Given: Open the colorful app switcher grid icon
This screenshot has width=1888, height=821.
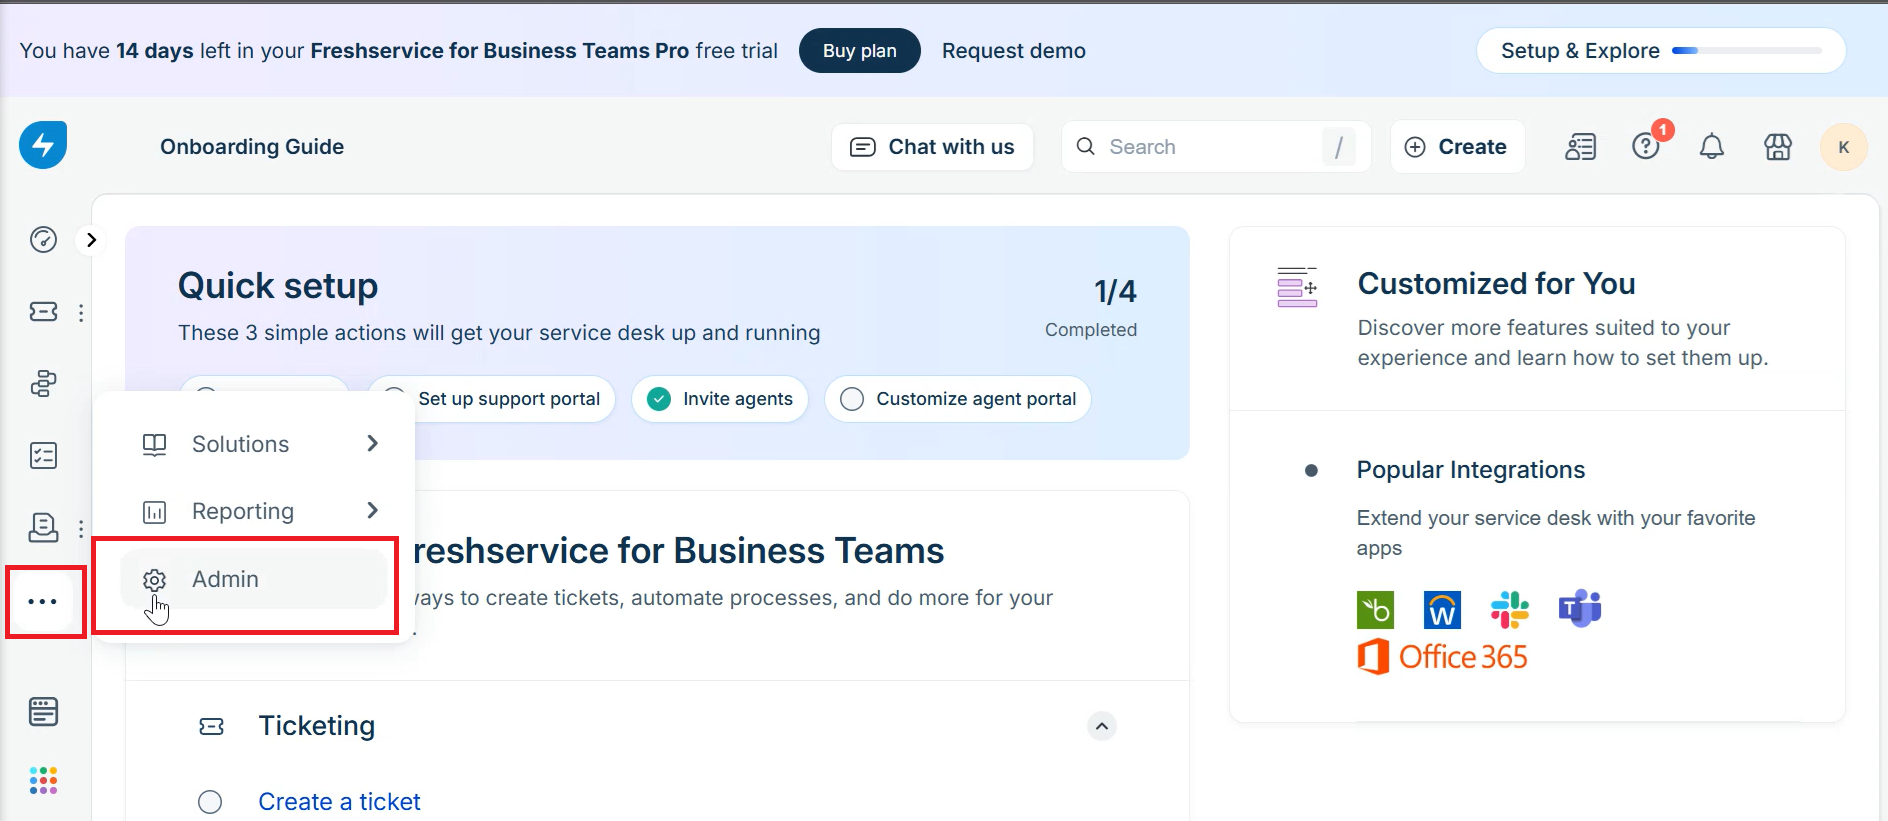Looking at the screenshot, I should tap(43, 780).
